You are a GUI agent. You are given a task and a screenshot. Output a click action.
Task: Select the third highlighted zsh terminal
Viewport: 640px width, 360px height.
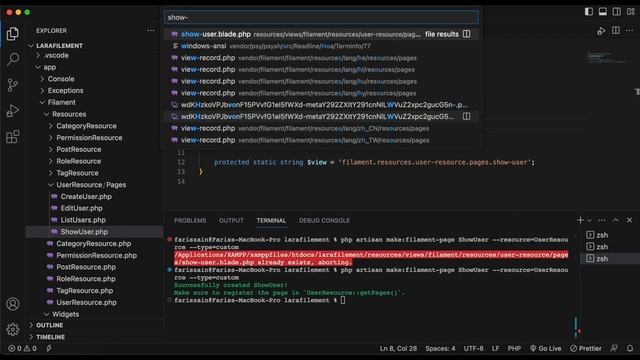click(609, 259)
